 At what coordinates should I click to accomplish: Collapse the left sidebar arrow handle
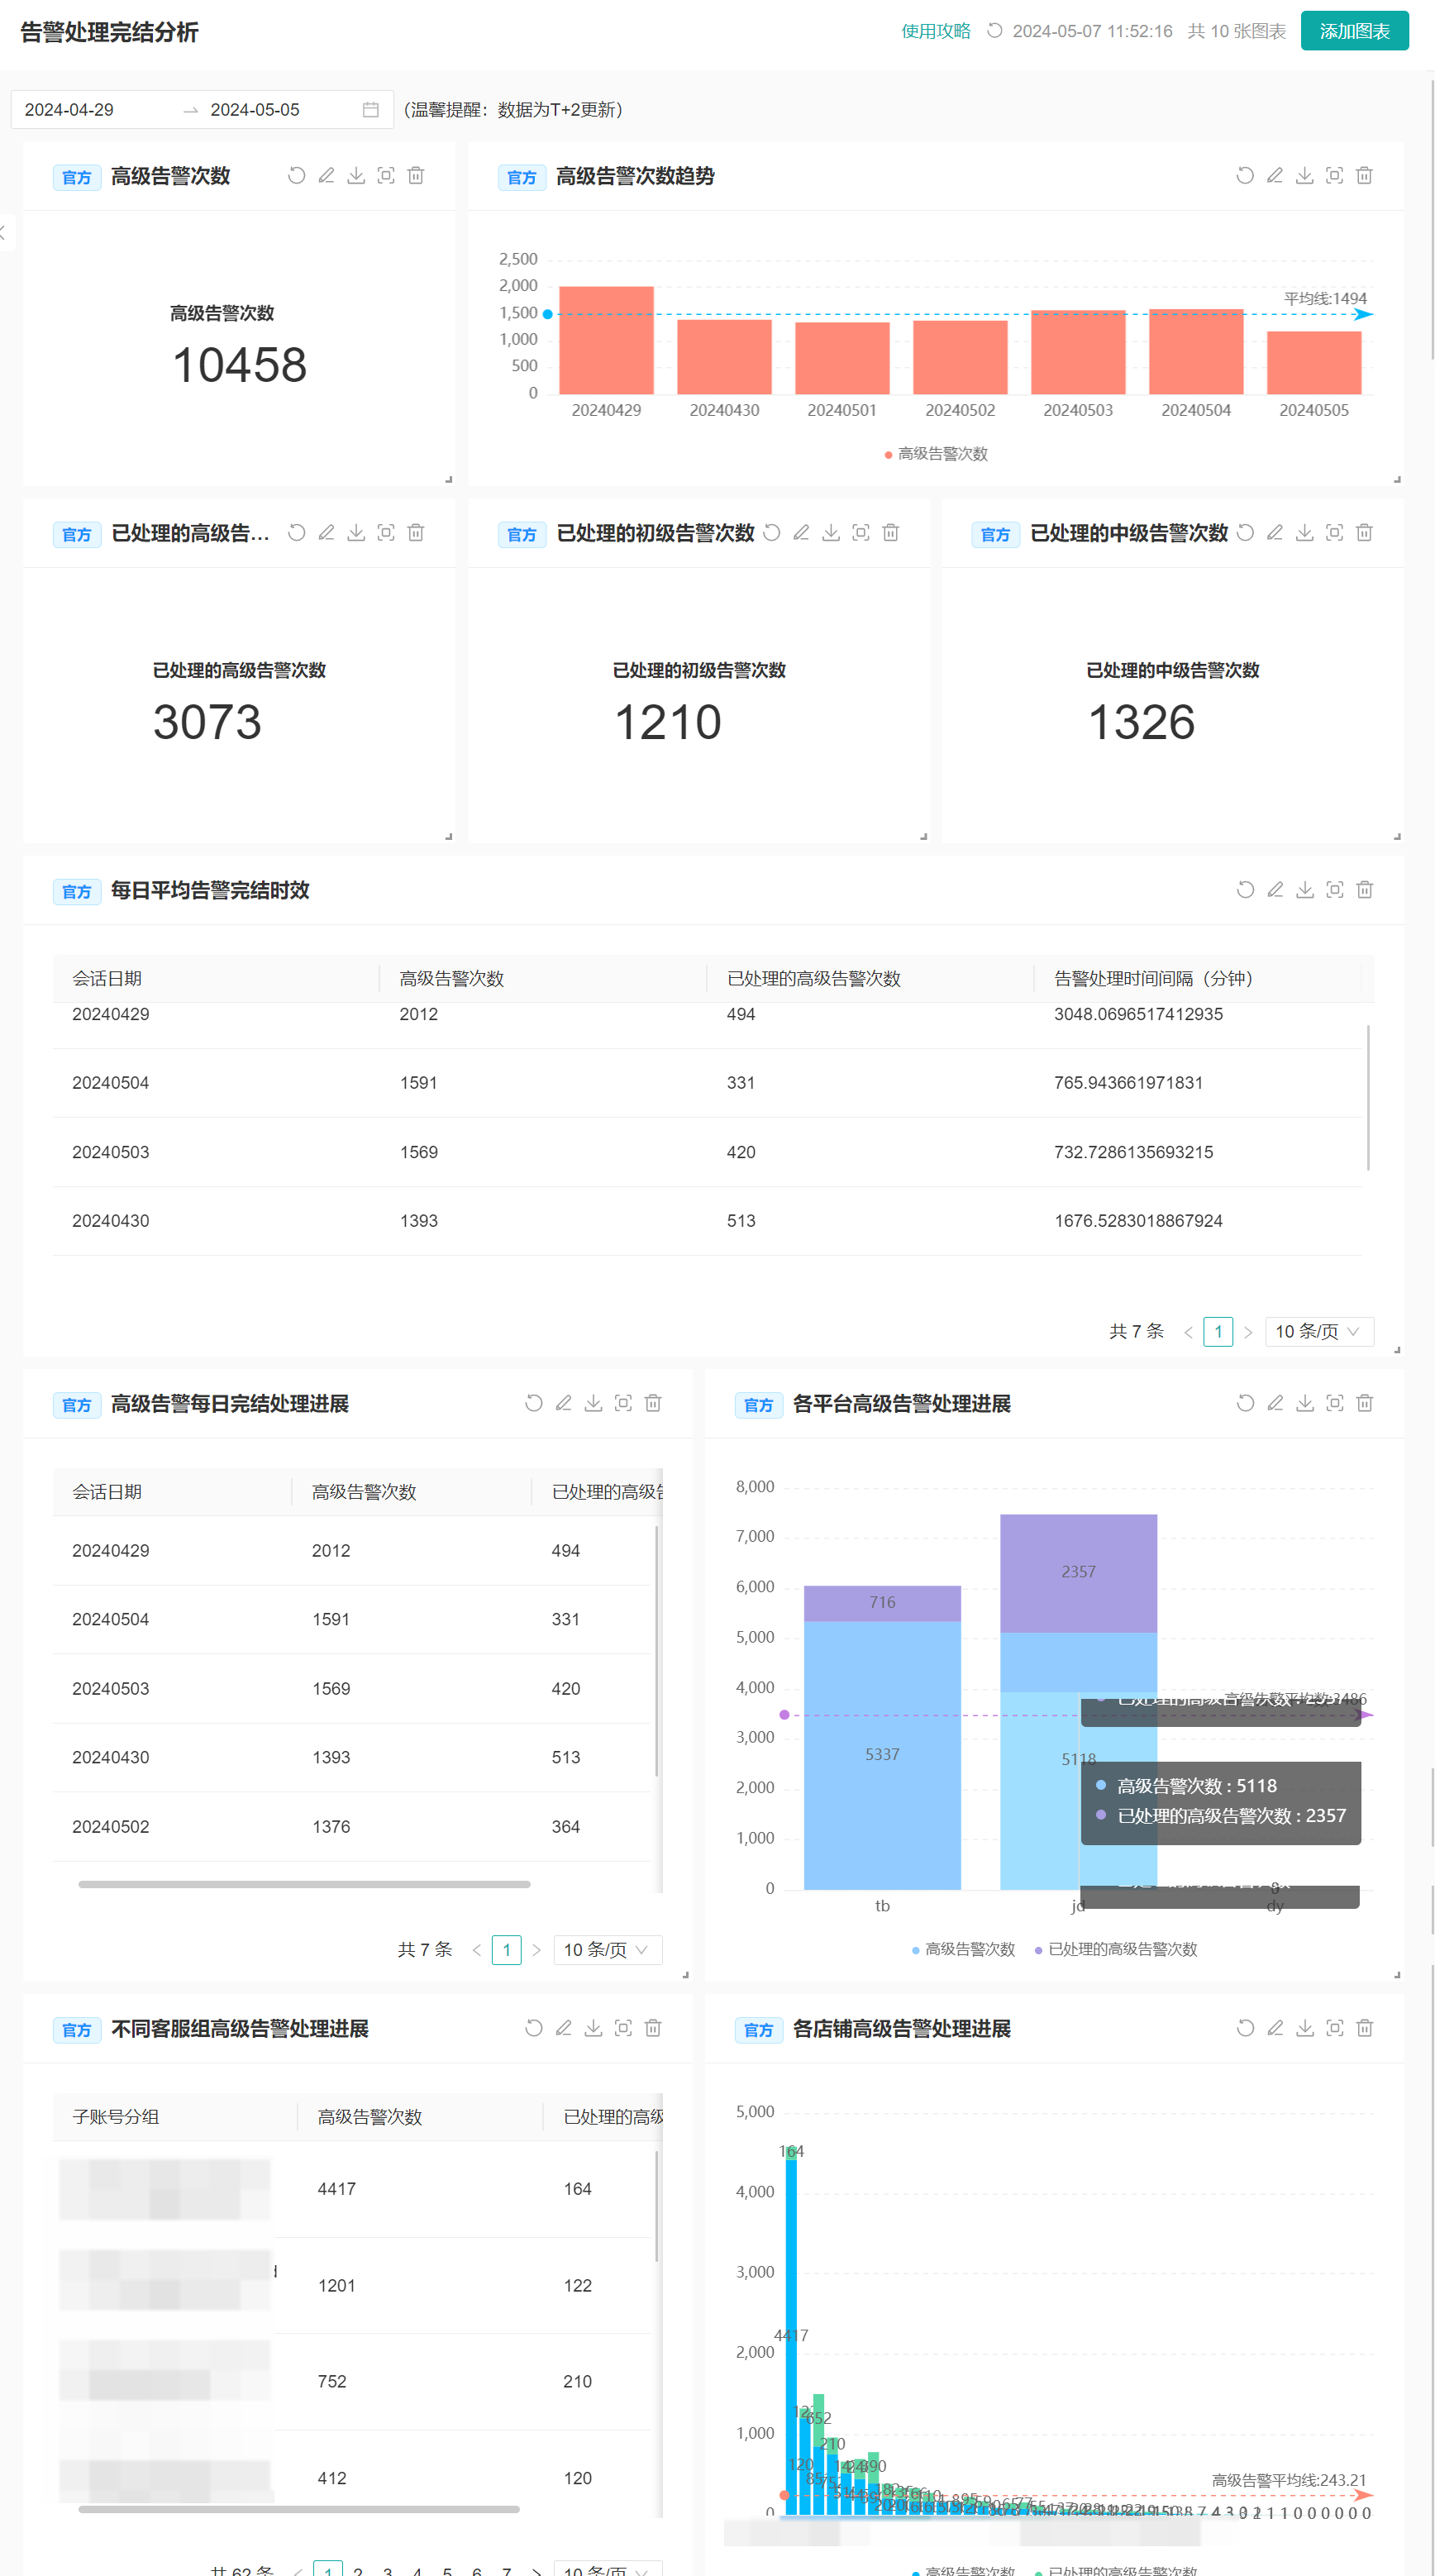(x=5, y=232)
